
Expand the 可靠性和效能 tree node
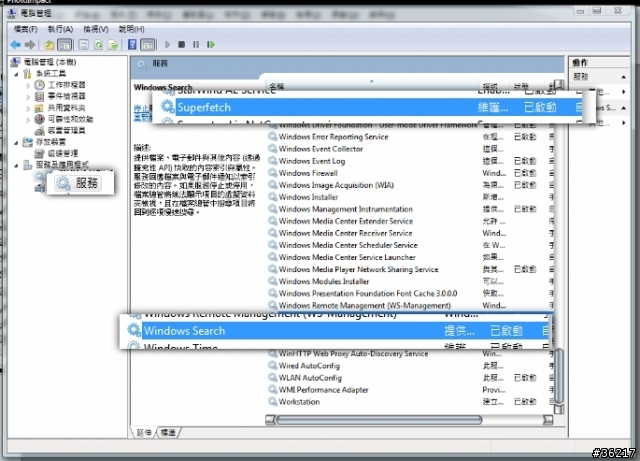coord(28,120)
